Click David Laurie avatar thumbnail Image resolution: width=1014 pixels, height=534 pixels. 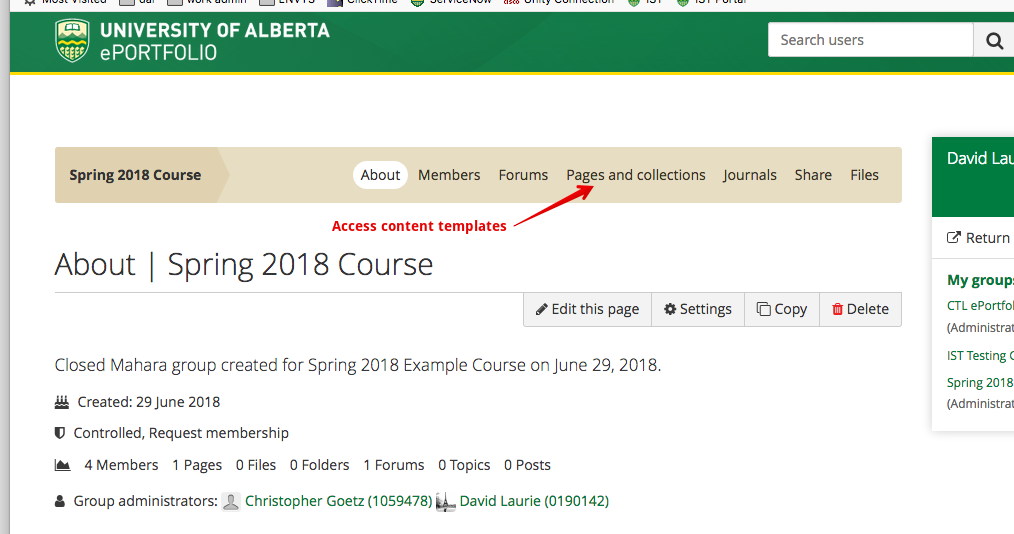coord(446,502)
